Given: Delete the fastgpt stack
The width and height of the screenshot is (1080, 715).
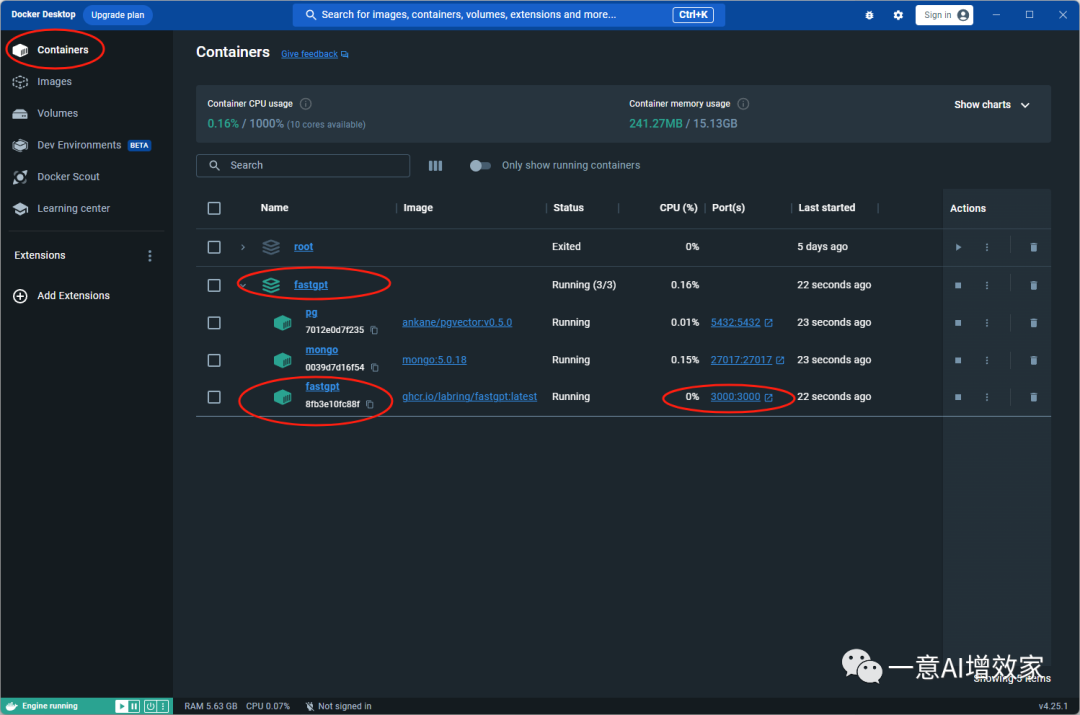Looking at the screenshot, I should click(x=1033, y=285).
